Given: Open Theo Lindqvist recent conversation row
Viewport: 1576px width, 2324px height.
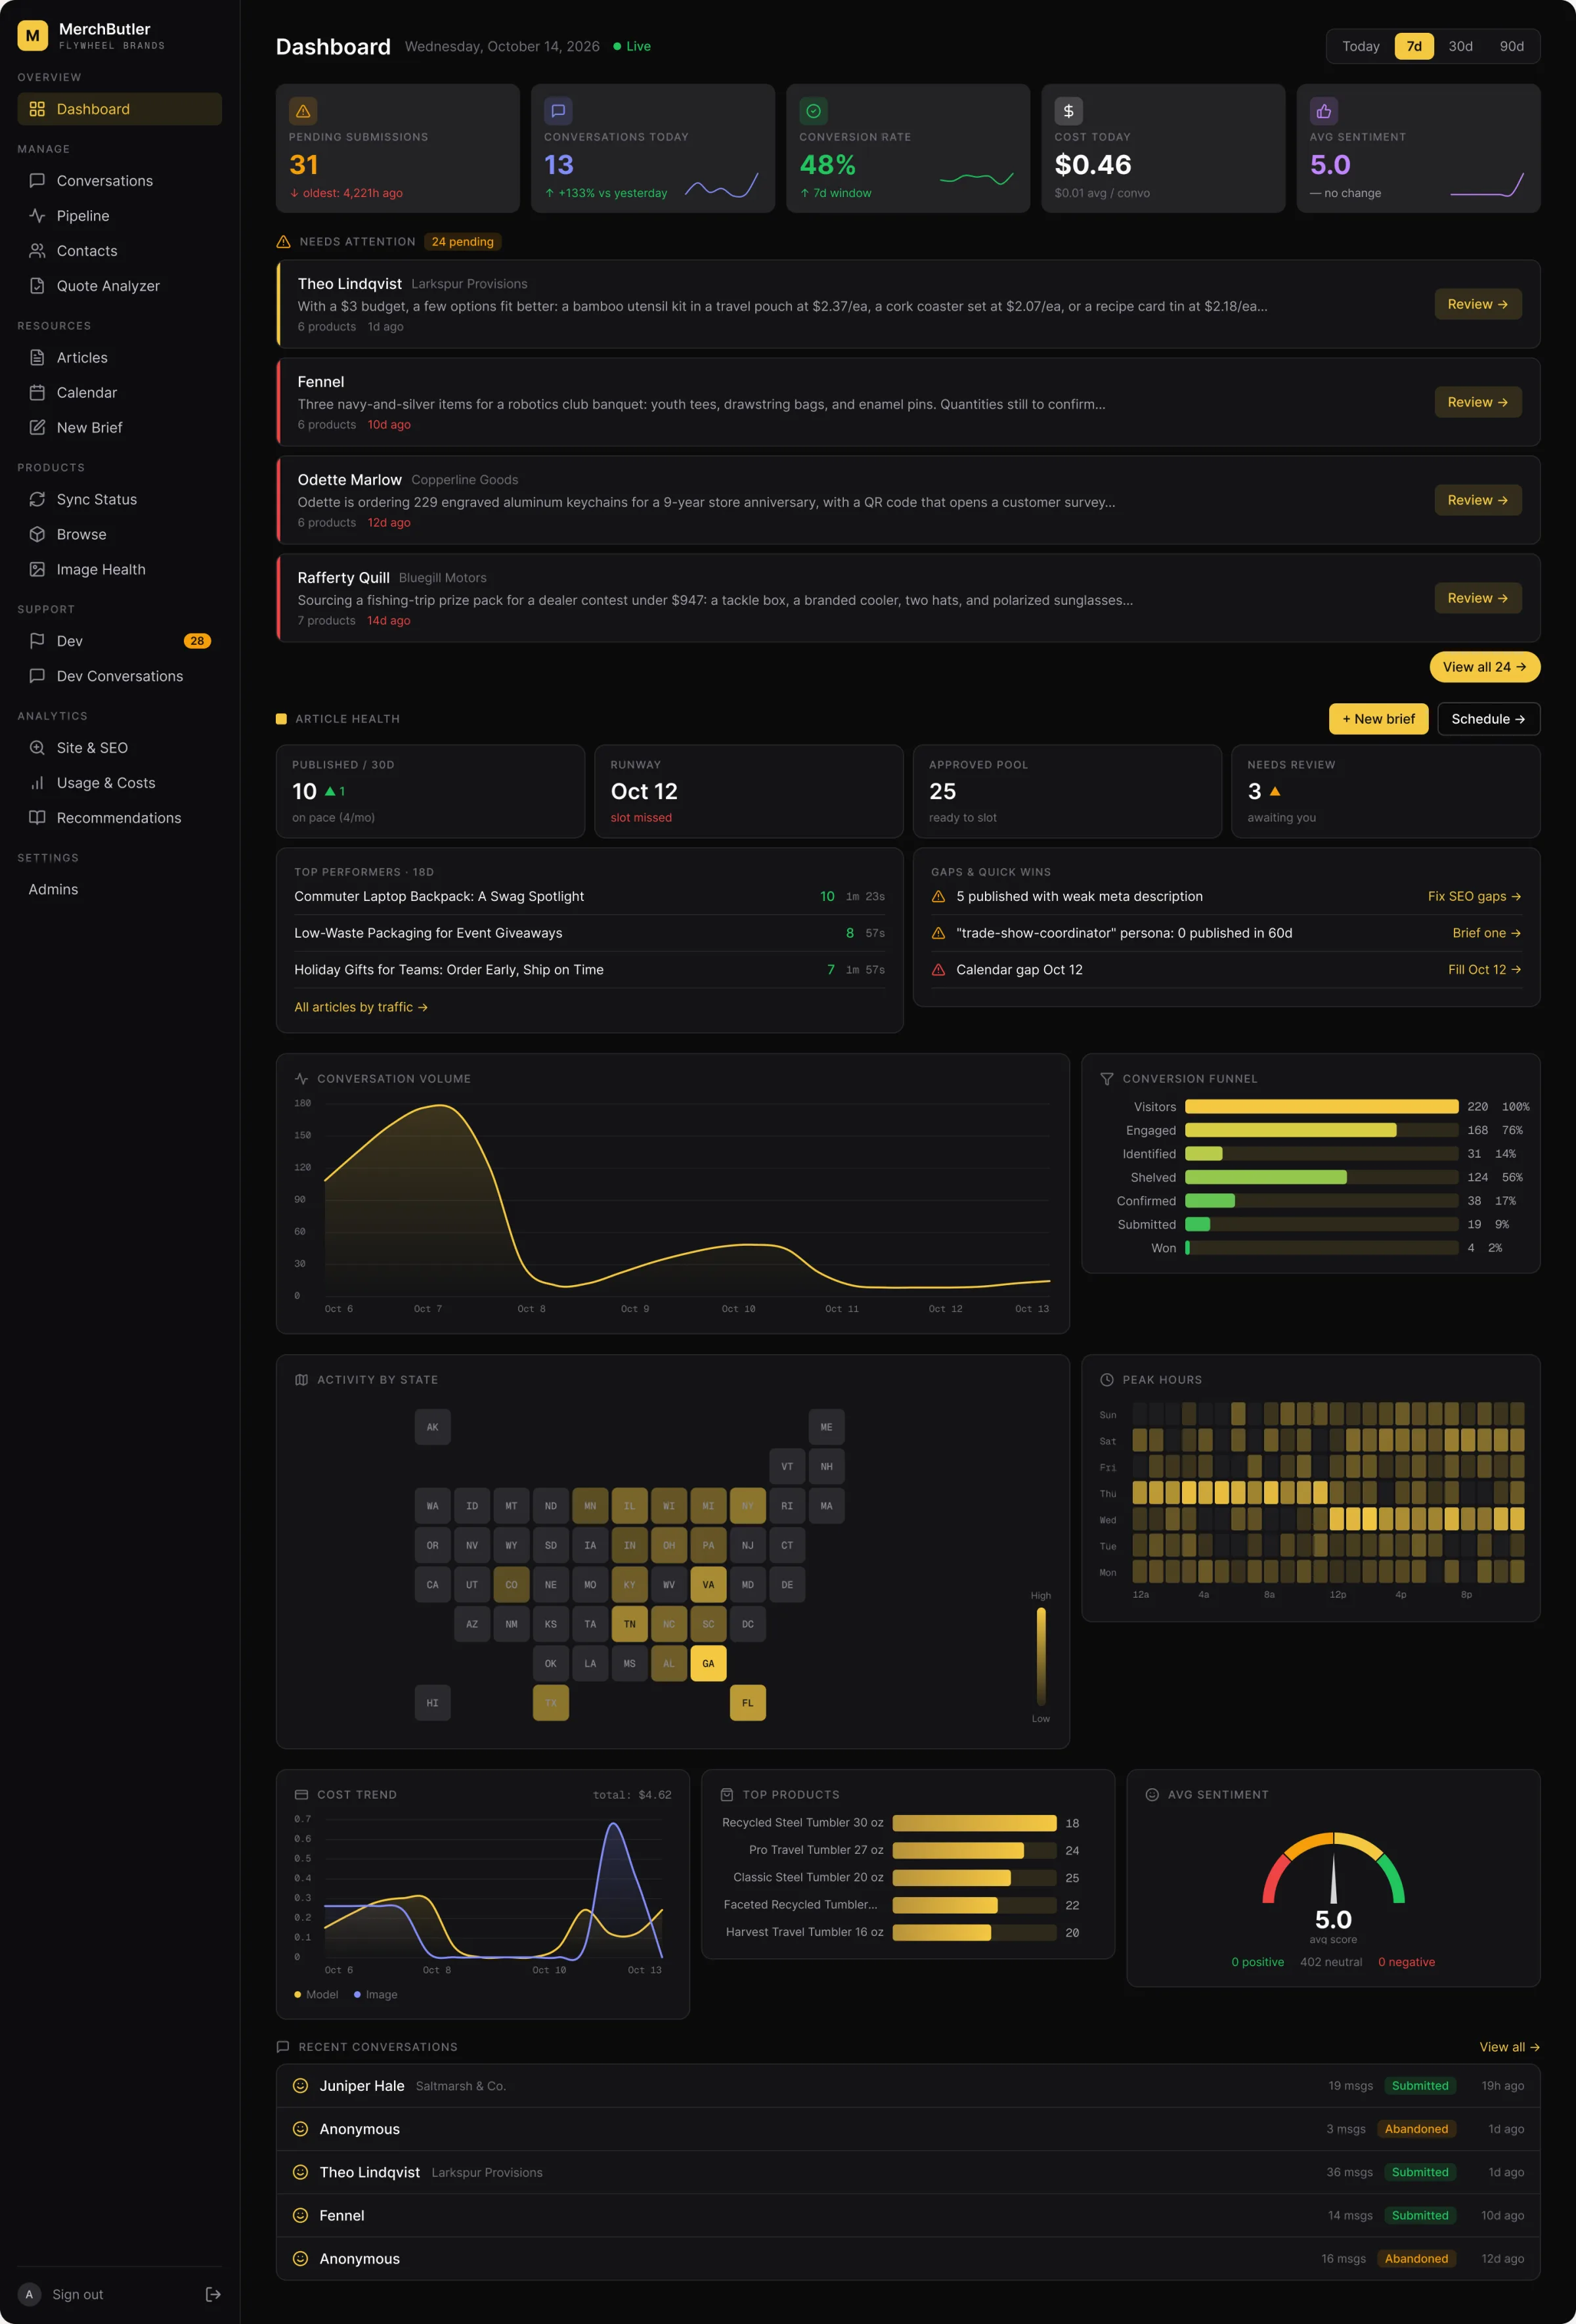Looking at the screenshot, I should tap(908, 2172).
